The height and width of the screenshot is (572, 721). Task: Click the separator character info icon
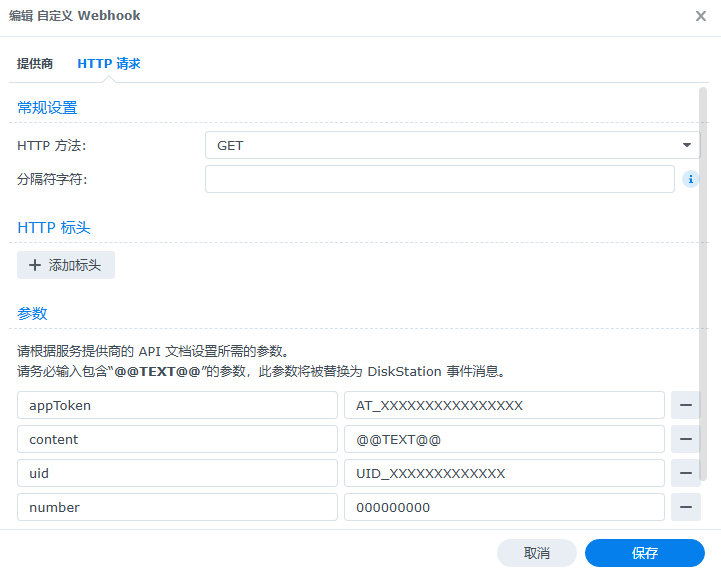[690, 179]
